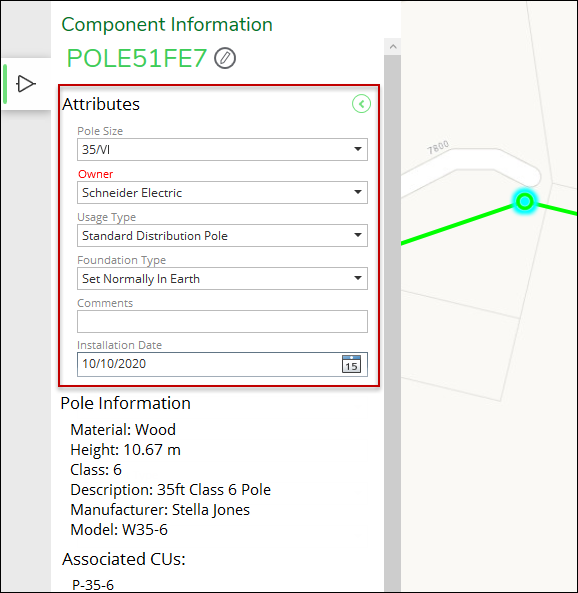This screenshot has width=578, height=593.
Task: Focus the Installation Date field showing 10/10/2020
Action: click(222, 364)
